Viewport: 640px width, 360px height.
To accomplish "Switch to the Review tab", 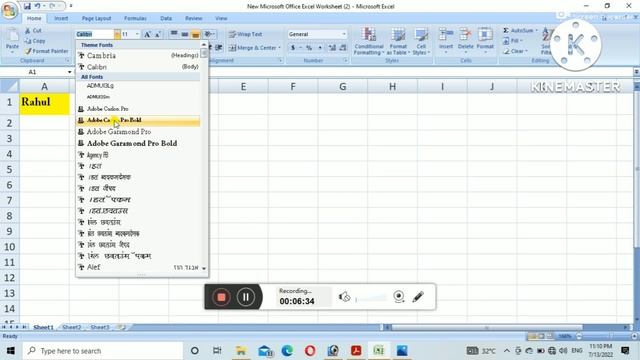I will click(193, 18).
